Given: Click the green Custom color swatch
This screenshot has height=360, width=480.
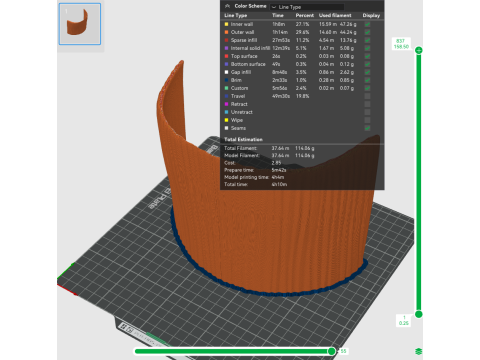Looking at the screenshot, I should click(227, 88).
